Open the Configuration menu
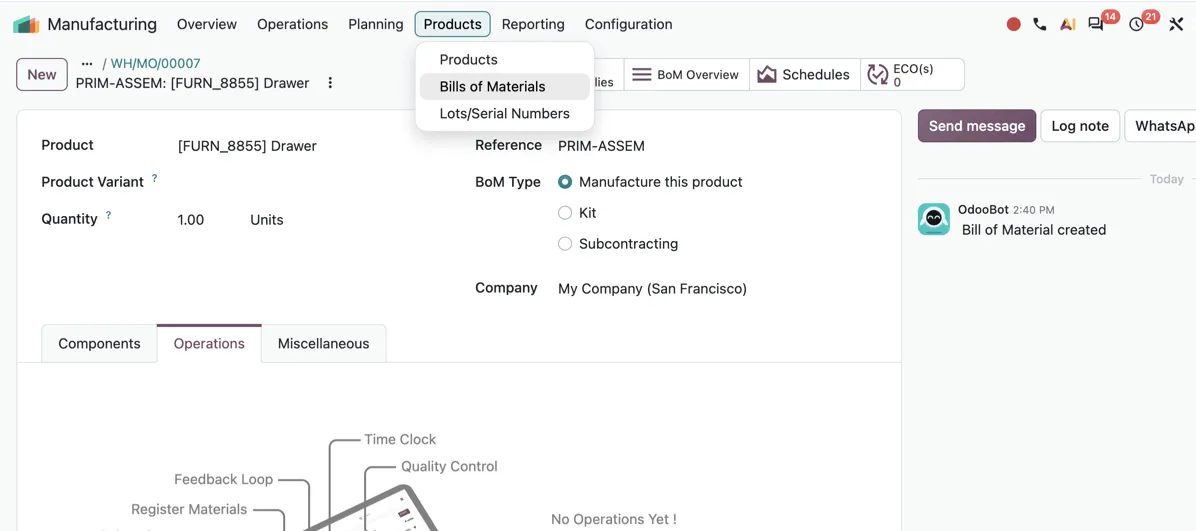This screenshot has width=1196, height=531. tap(629, 24)
